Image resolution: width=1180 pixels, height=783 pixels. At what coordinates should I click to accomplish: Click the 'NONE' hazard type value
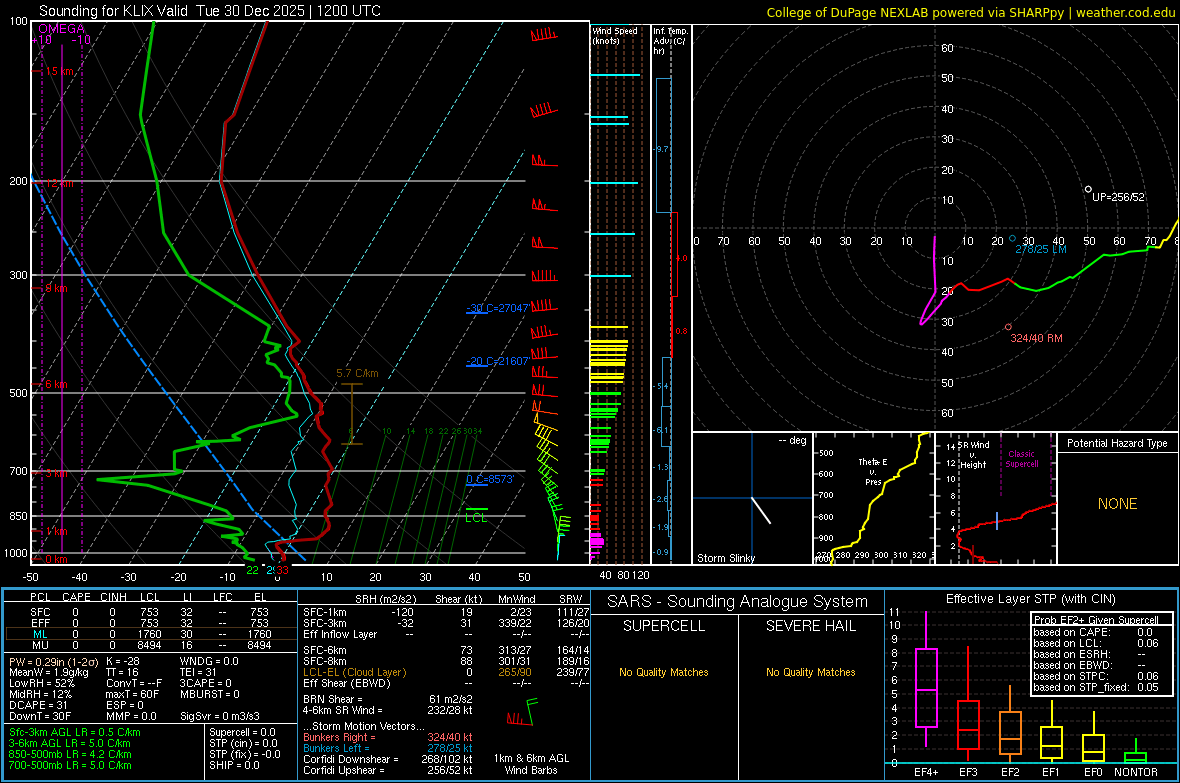click(1118, 504)
